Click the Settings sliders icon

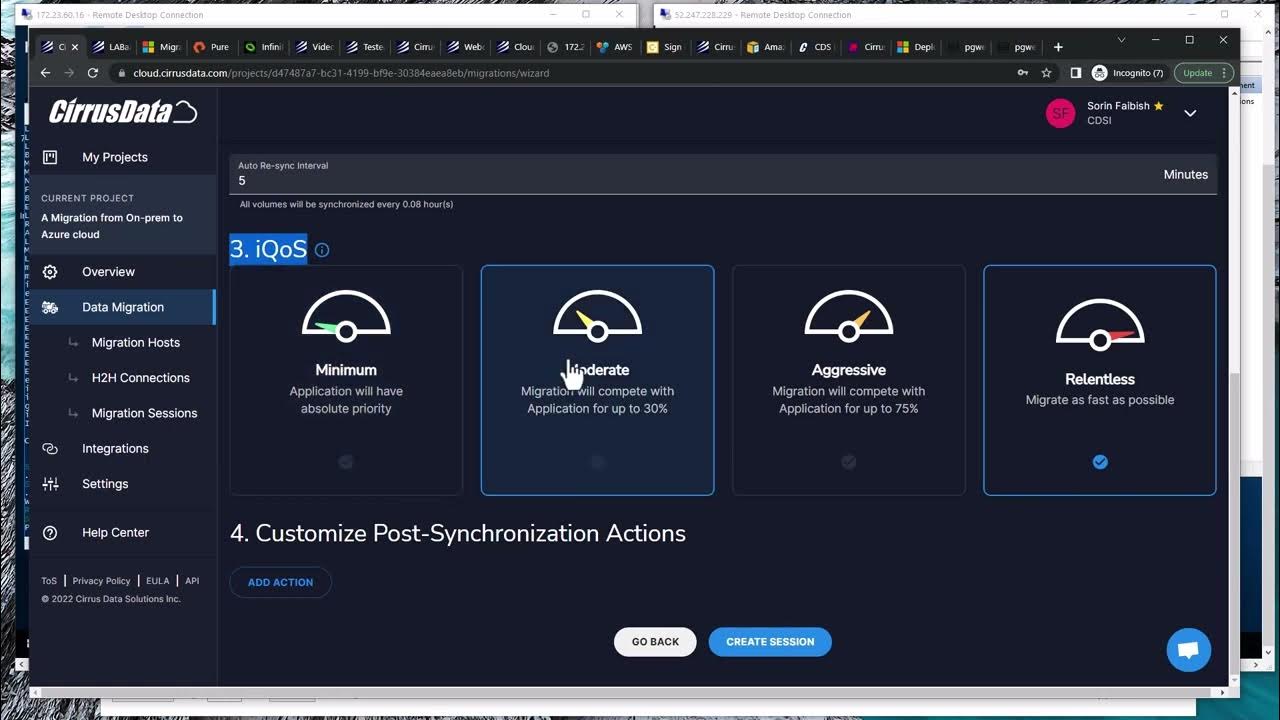(50, 484)
